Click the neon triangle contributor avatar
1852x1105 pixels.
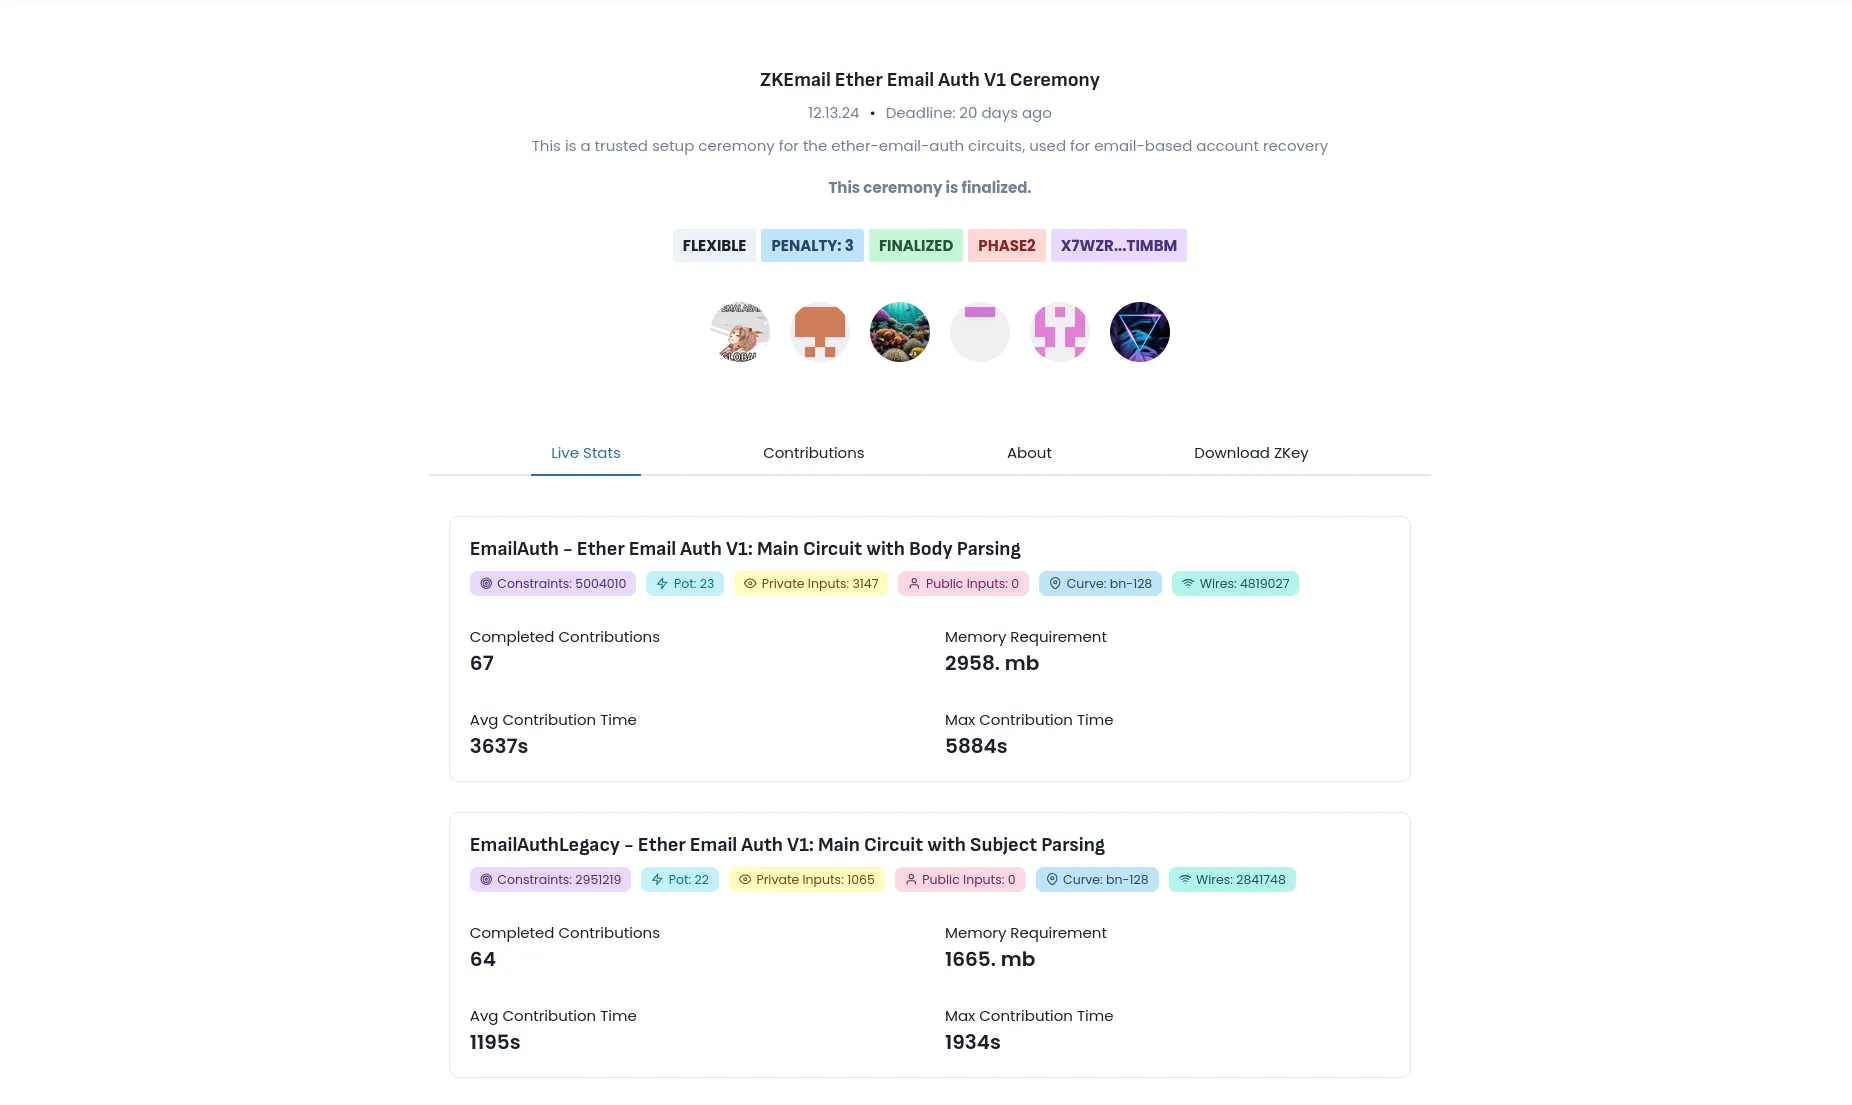click(x=1140, y=332)
